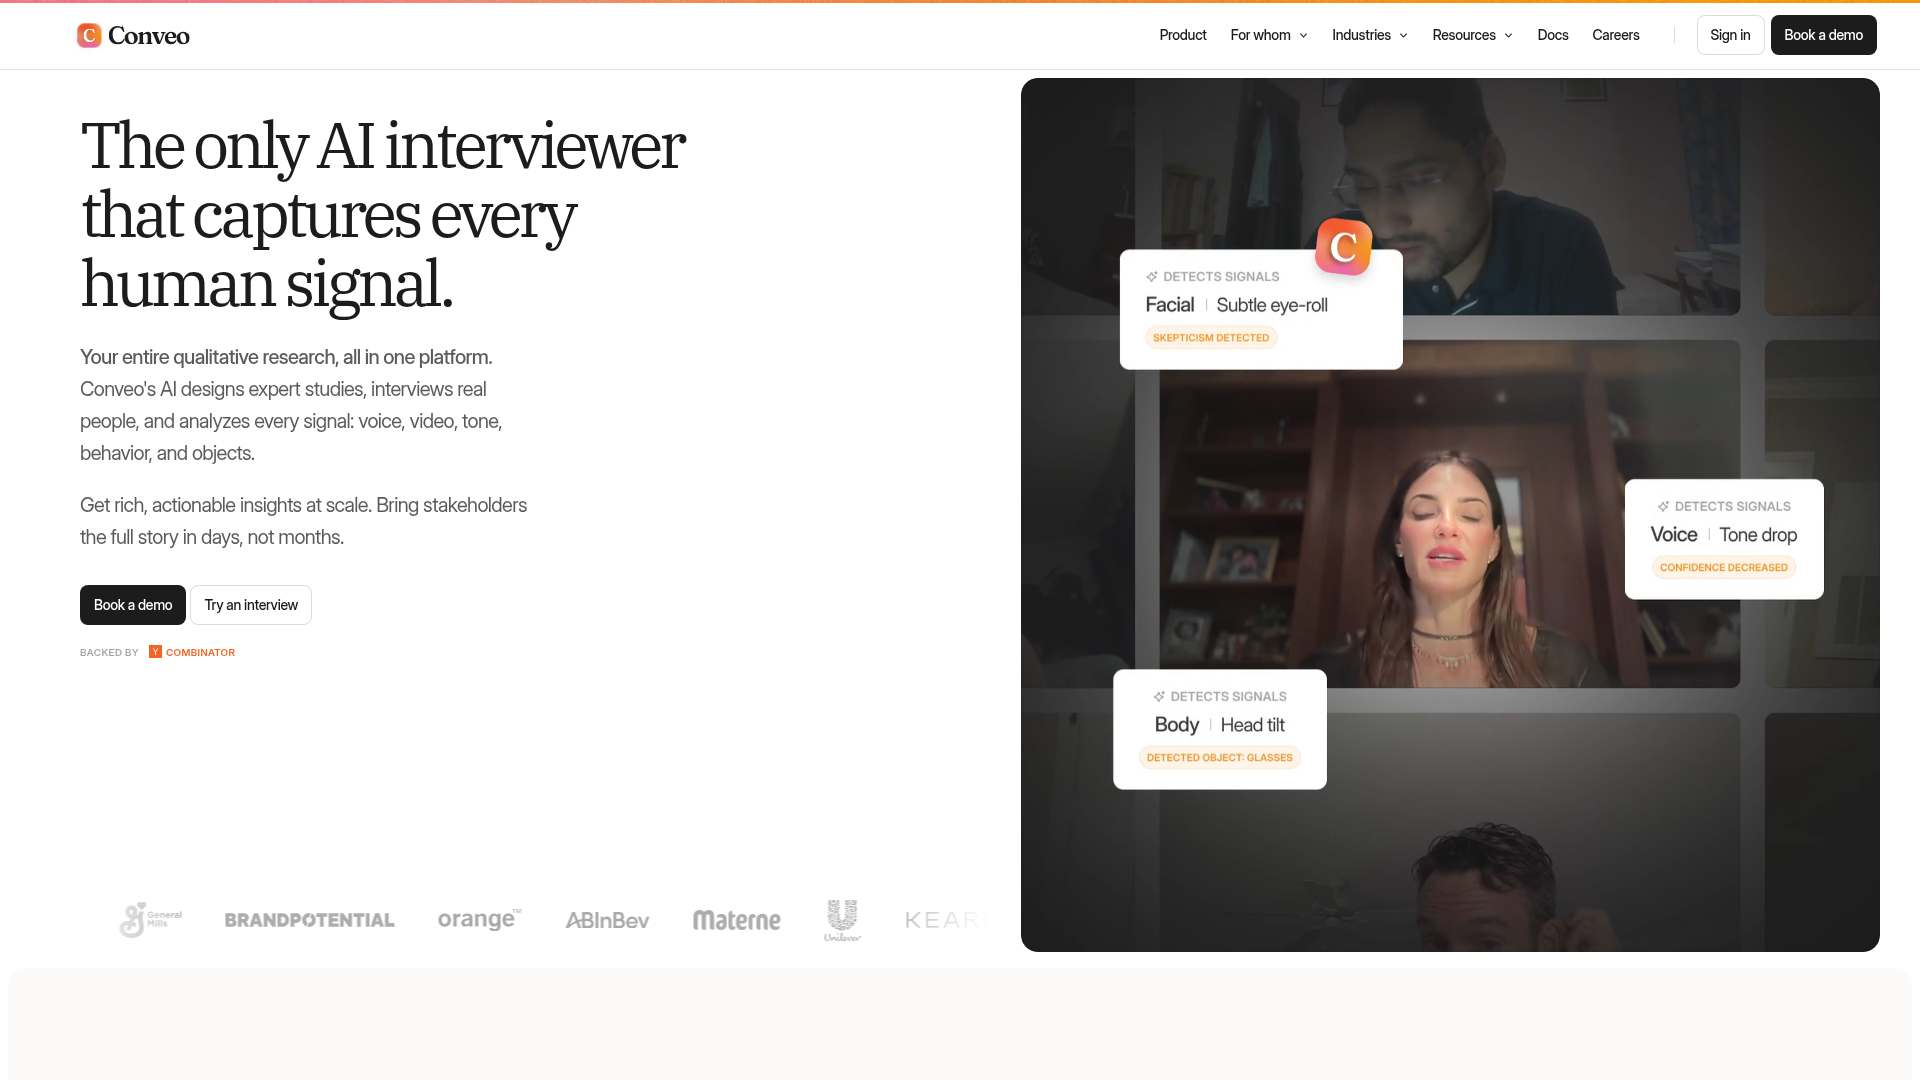Viewport: 1920px width, 1080px height.
Task: Open the Careers nav link
Action: [1615, 35]
